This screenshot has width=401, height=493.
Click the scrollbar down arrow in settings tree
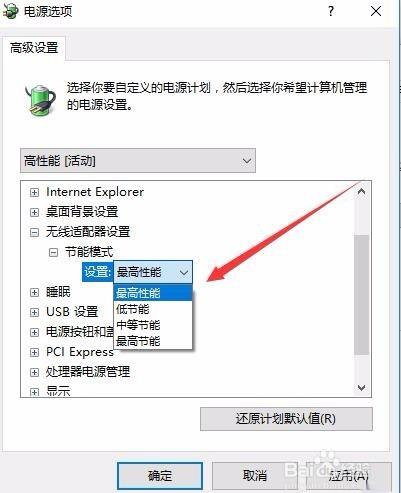(361, 388)
